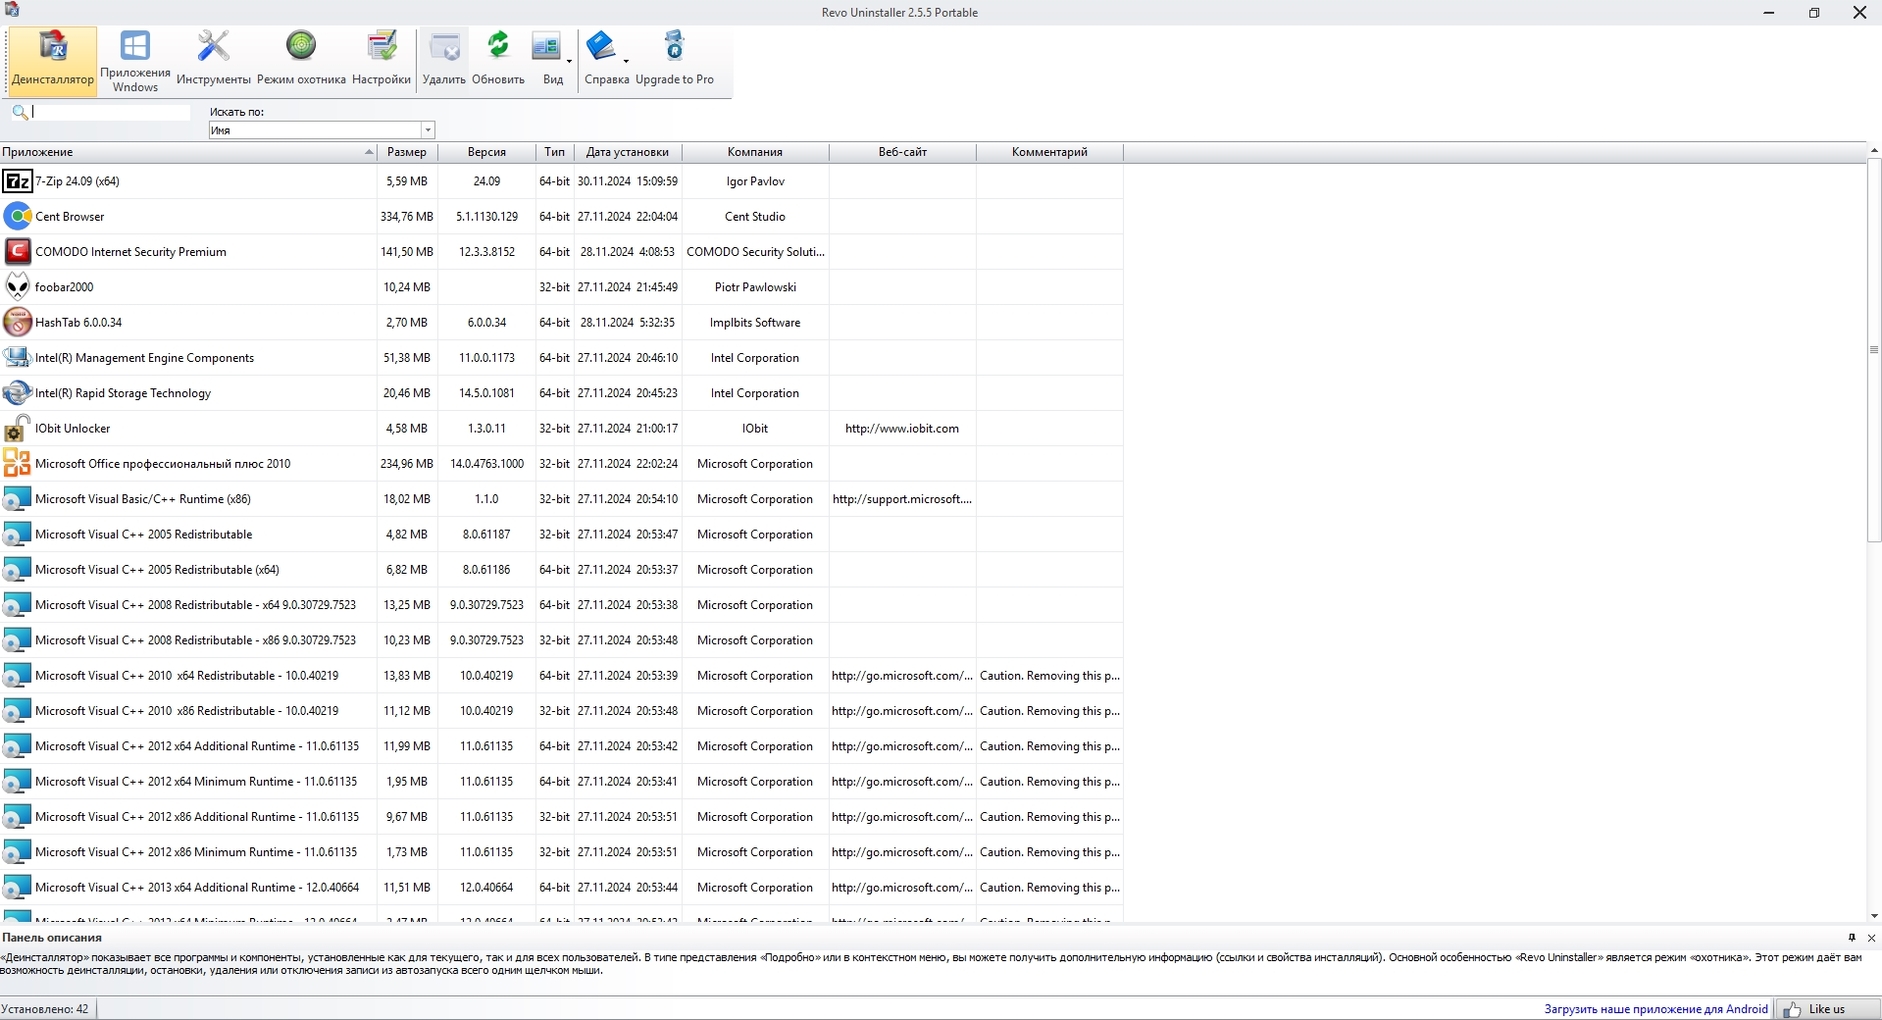The width and height of the screenshot is (1882, 1020).
Task: Expand the Вид dropdown arrow
Action: pos(569,61)
